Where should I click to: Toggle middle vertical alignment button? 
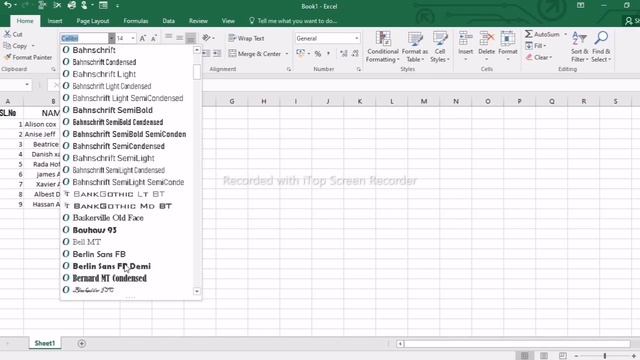180,38
